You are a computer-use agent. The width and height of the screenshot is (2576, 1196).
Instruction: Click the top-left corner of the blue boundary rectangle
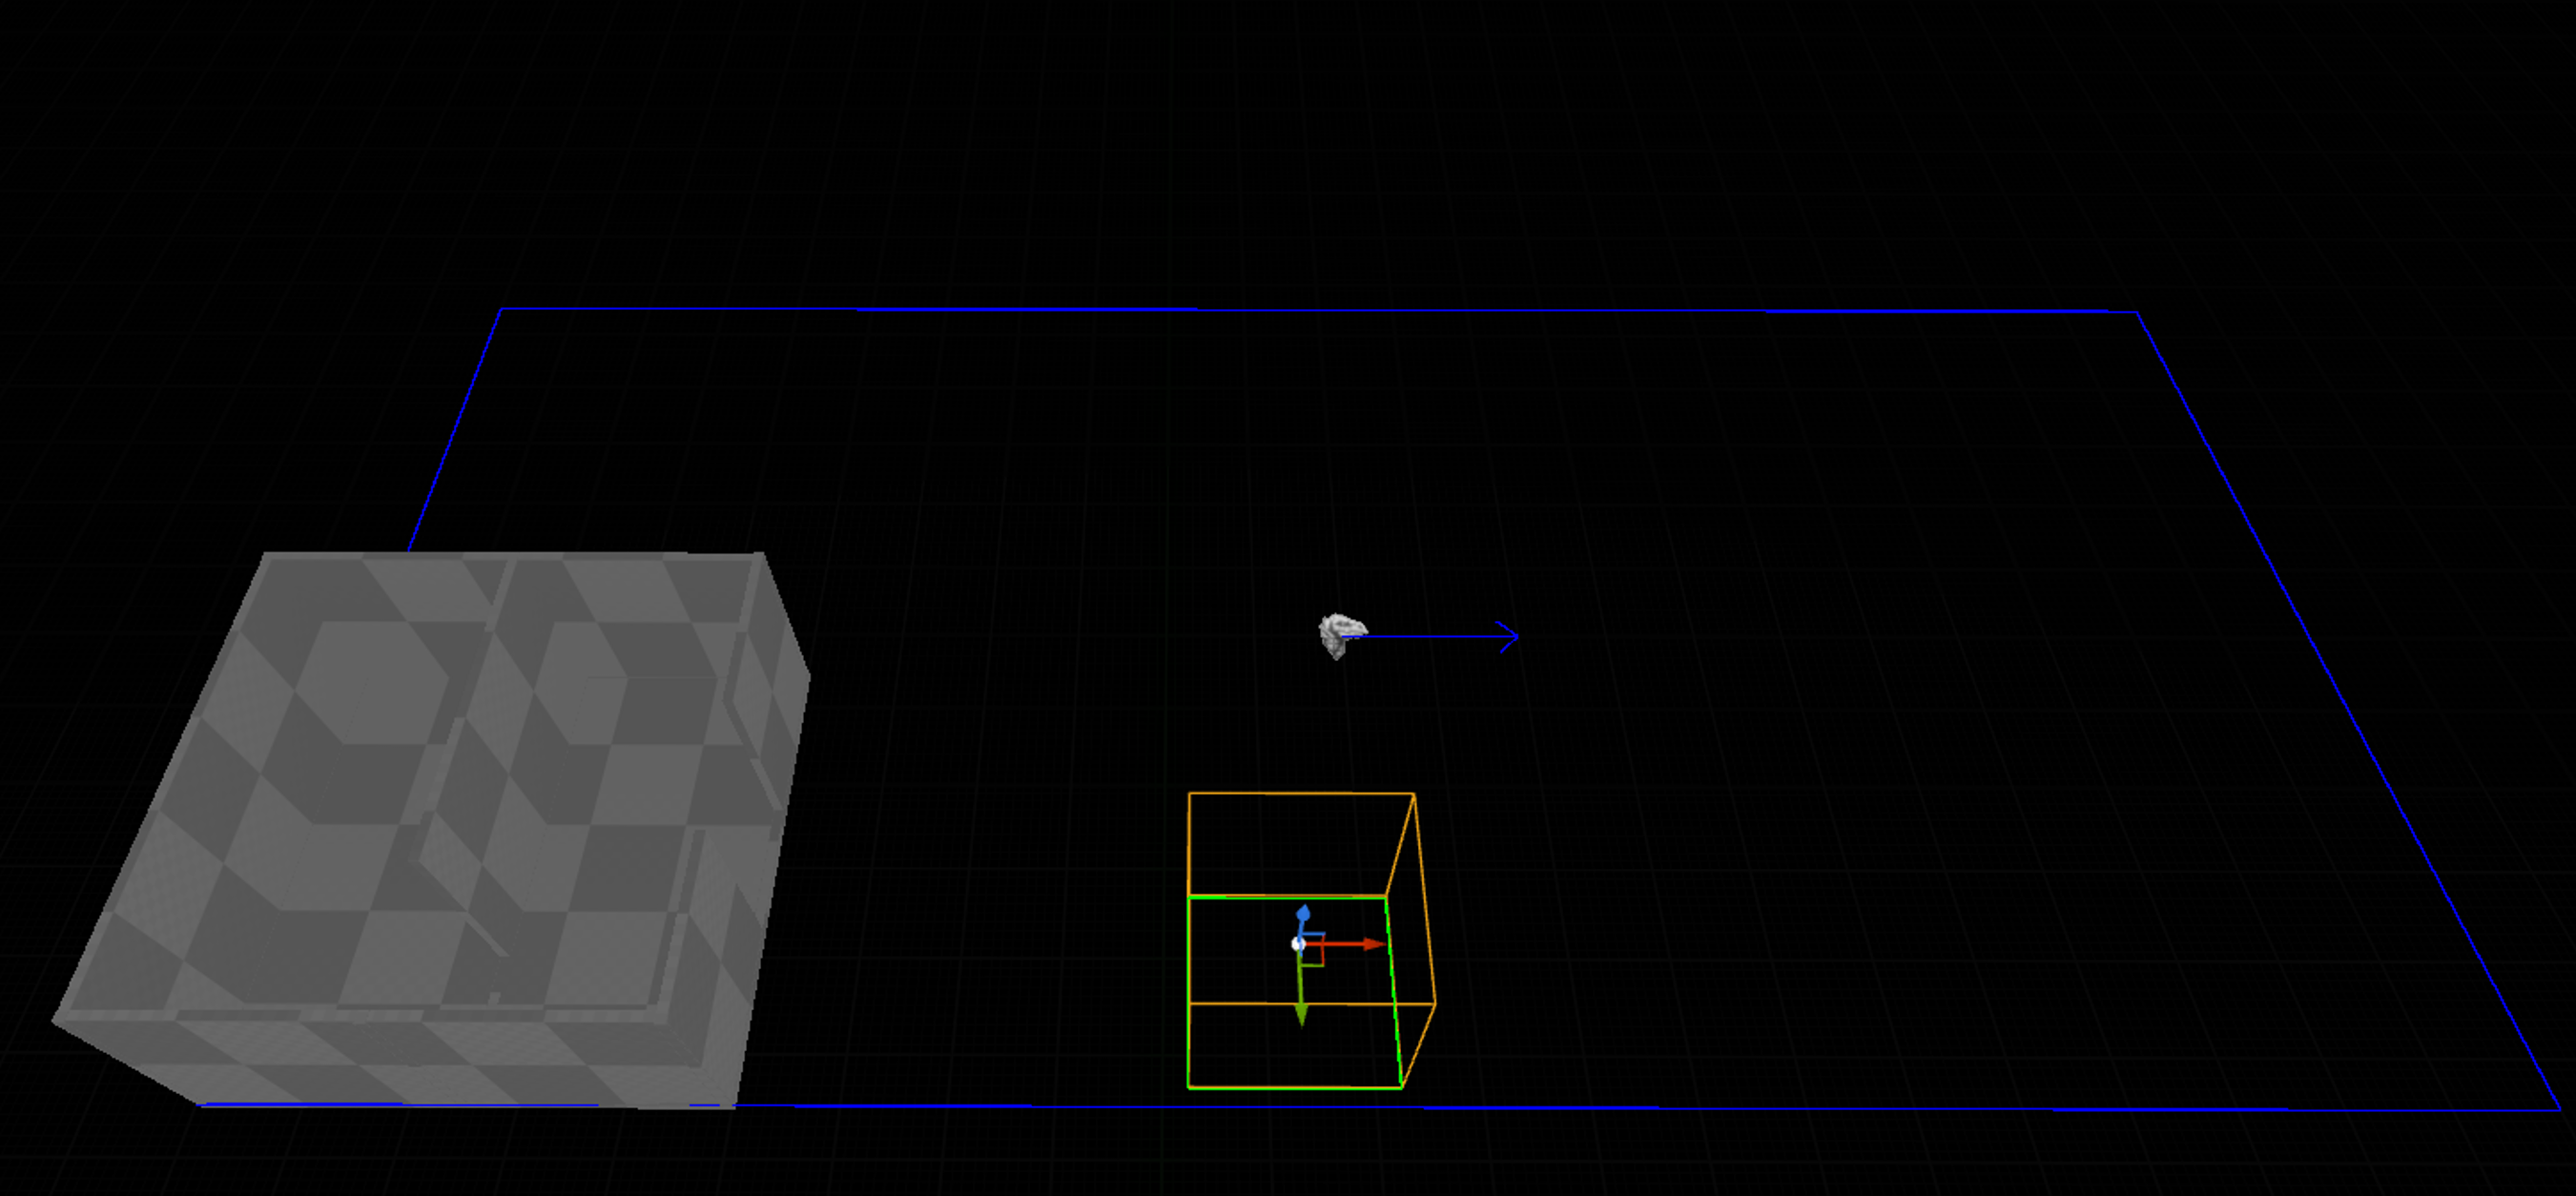pos(501,309)
